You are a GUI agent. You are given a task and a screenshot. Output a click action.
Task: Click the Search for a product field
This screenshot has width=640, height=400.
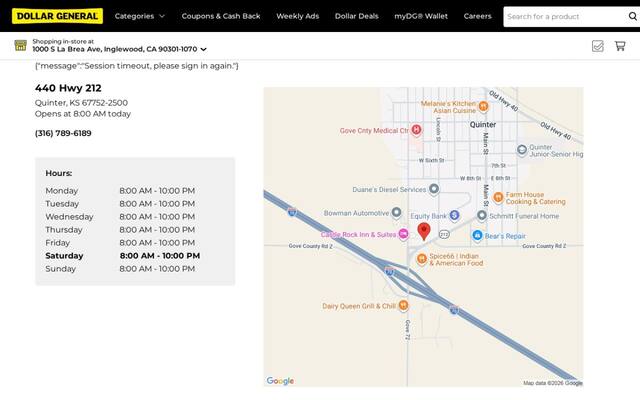pos(565,17)
